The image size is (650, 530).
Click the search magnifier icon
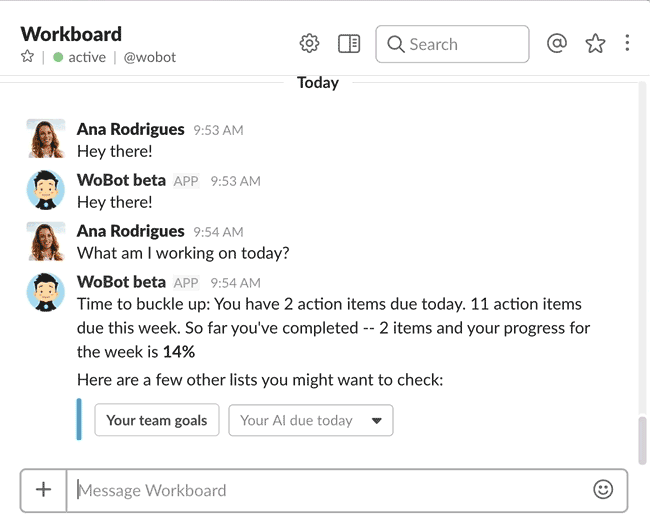[395, 44]
